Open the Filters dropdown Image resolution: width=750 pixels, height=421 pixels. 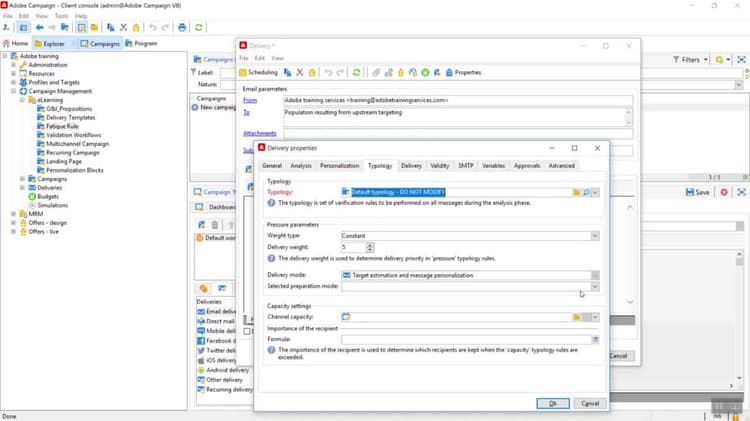click(x=690, y=60)
